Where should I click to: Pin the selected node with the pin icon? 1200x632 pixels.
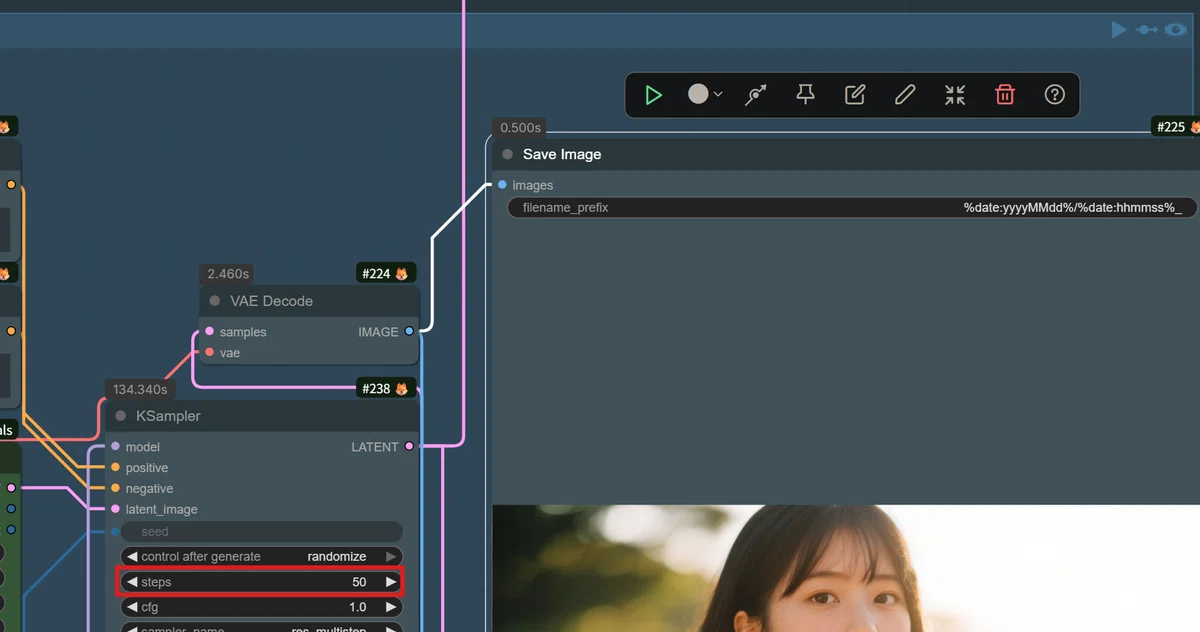pos(805,95)
